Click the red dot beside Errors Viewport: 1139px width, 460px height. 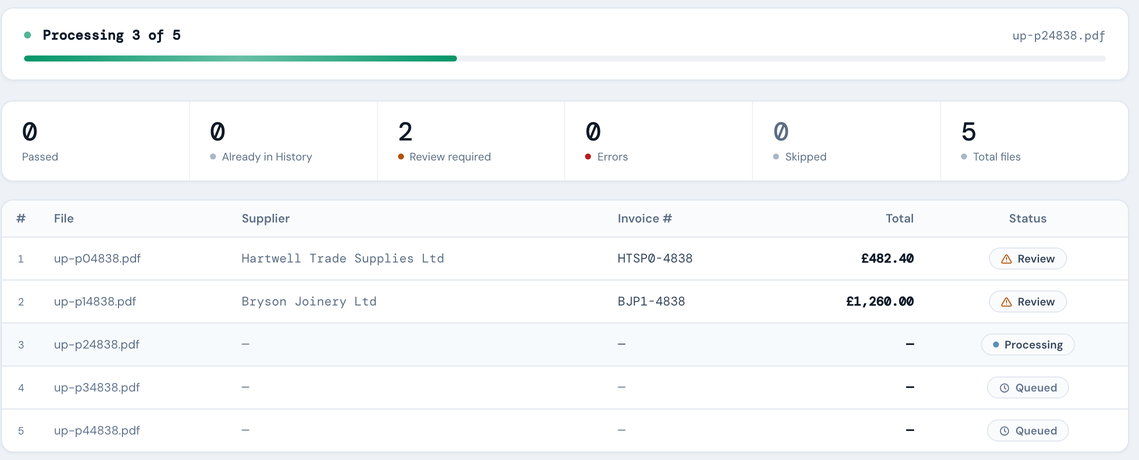pyautogui.click(x=588, y=157)
